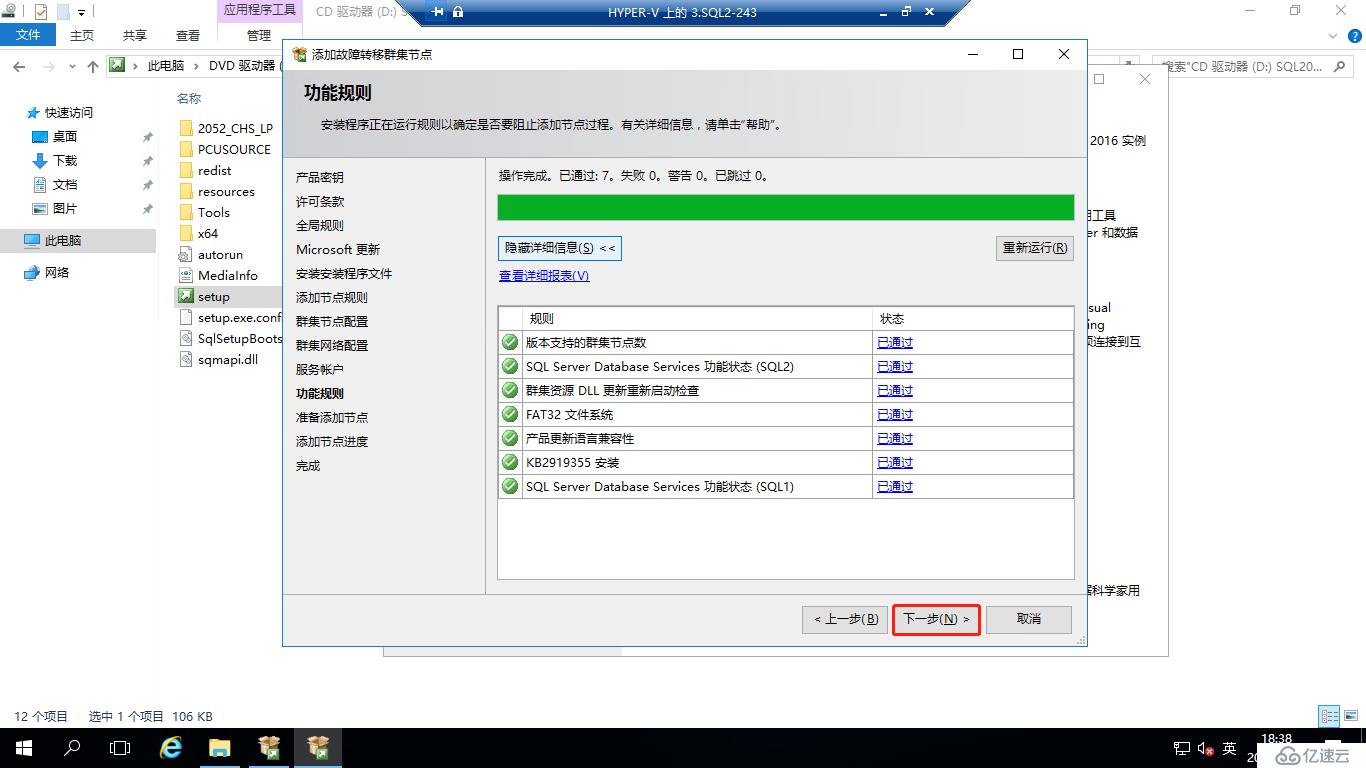Image resolution: width=1366 pixels, height=768 pixels.
Task: Select 群集节点配置 step in sidebar
Action: coord(332,322)
